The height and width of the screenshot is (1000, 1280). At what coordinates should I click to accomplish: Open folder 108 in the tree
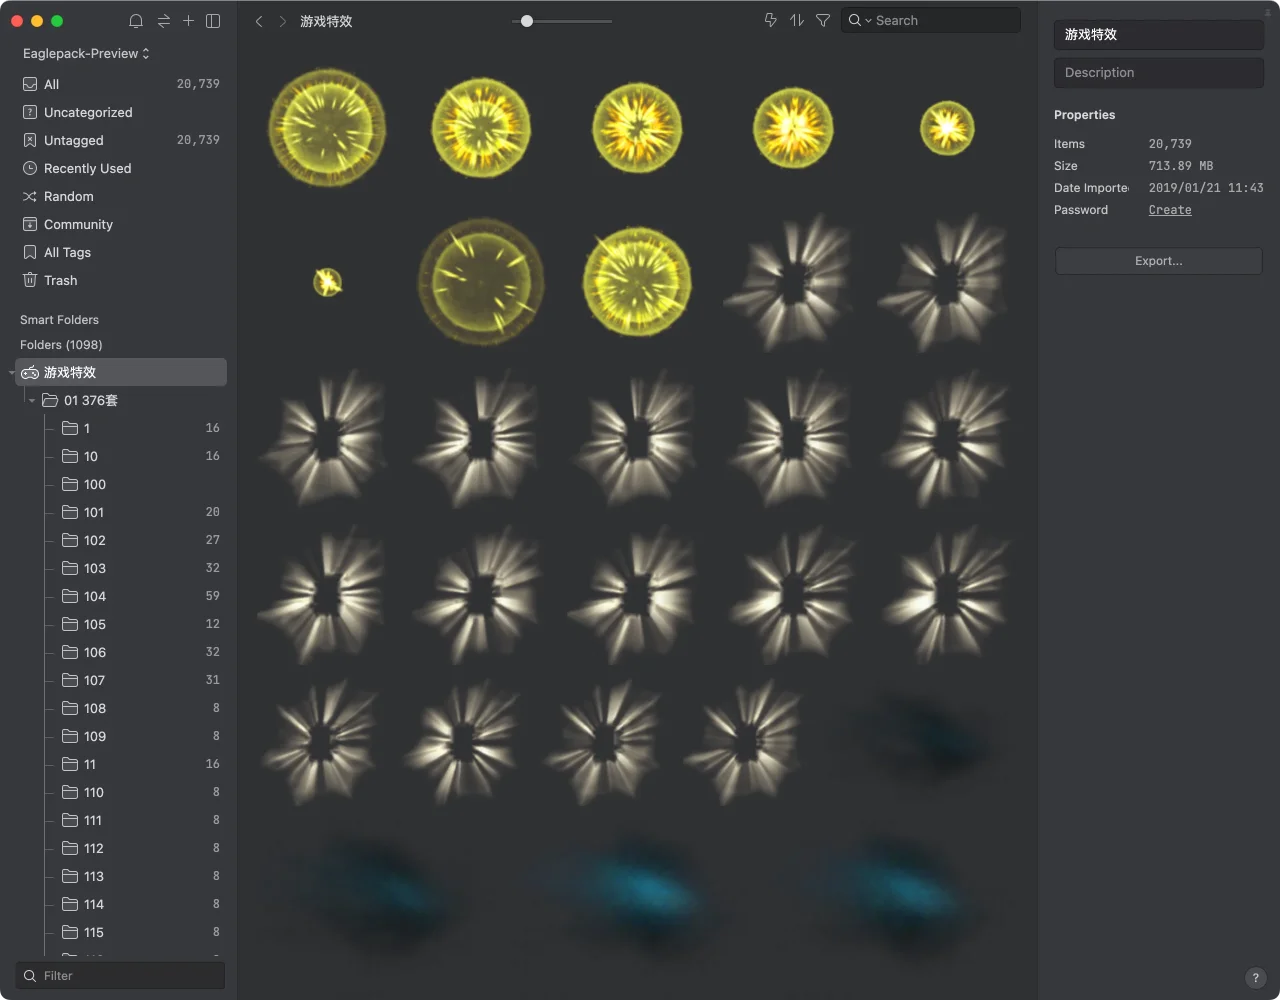[120, 708]
